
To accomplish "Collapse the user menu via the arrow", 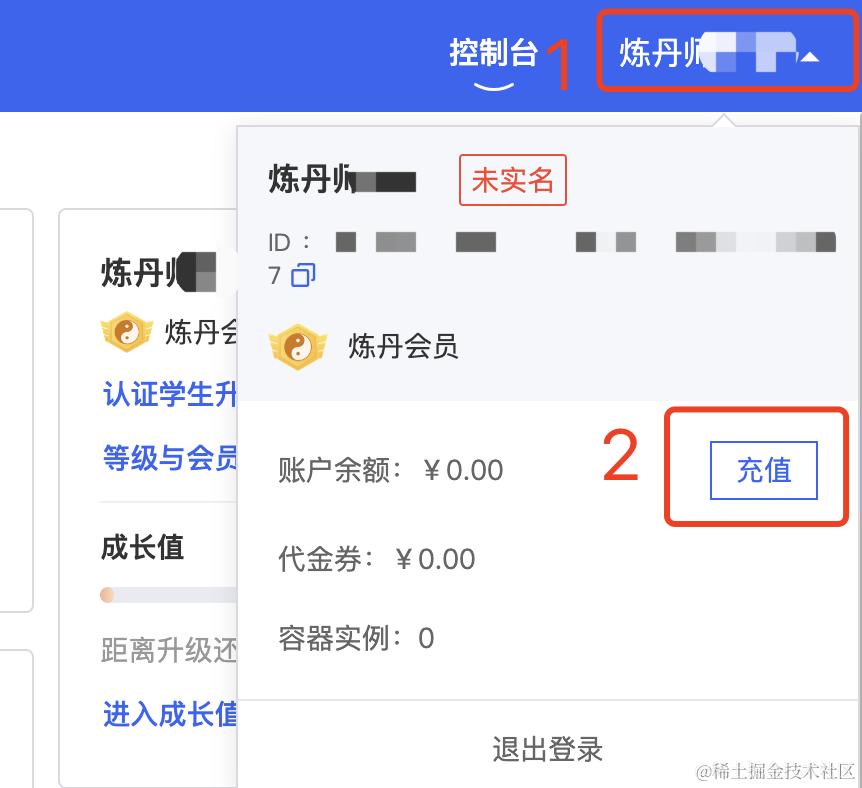I will pos(809,56).
